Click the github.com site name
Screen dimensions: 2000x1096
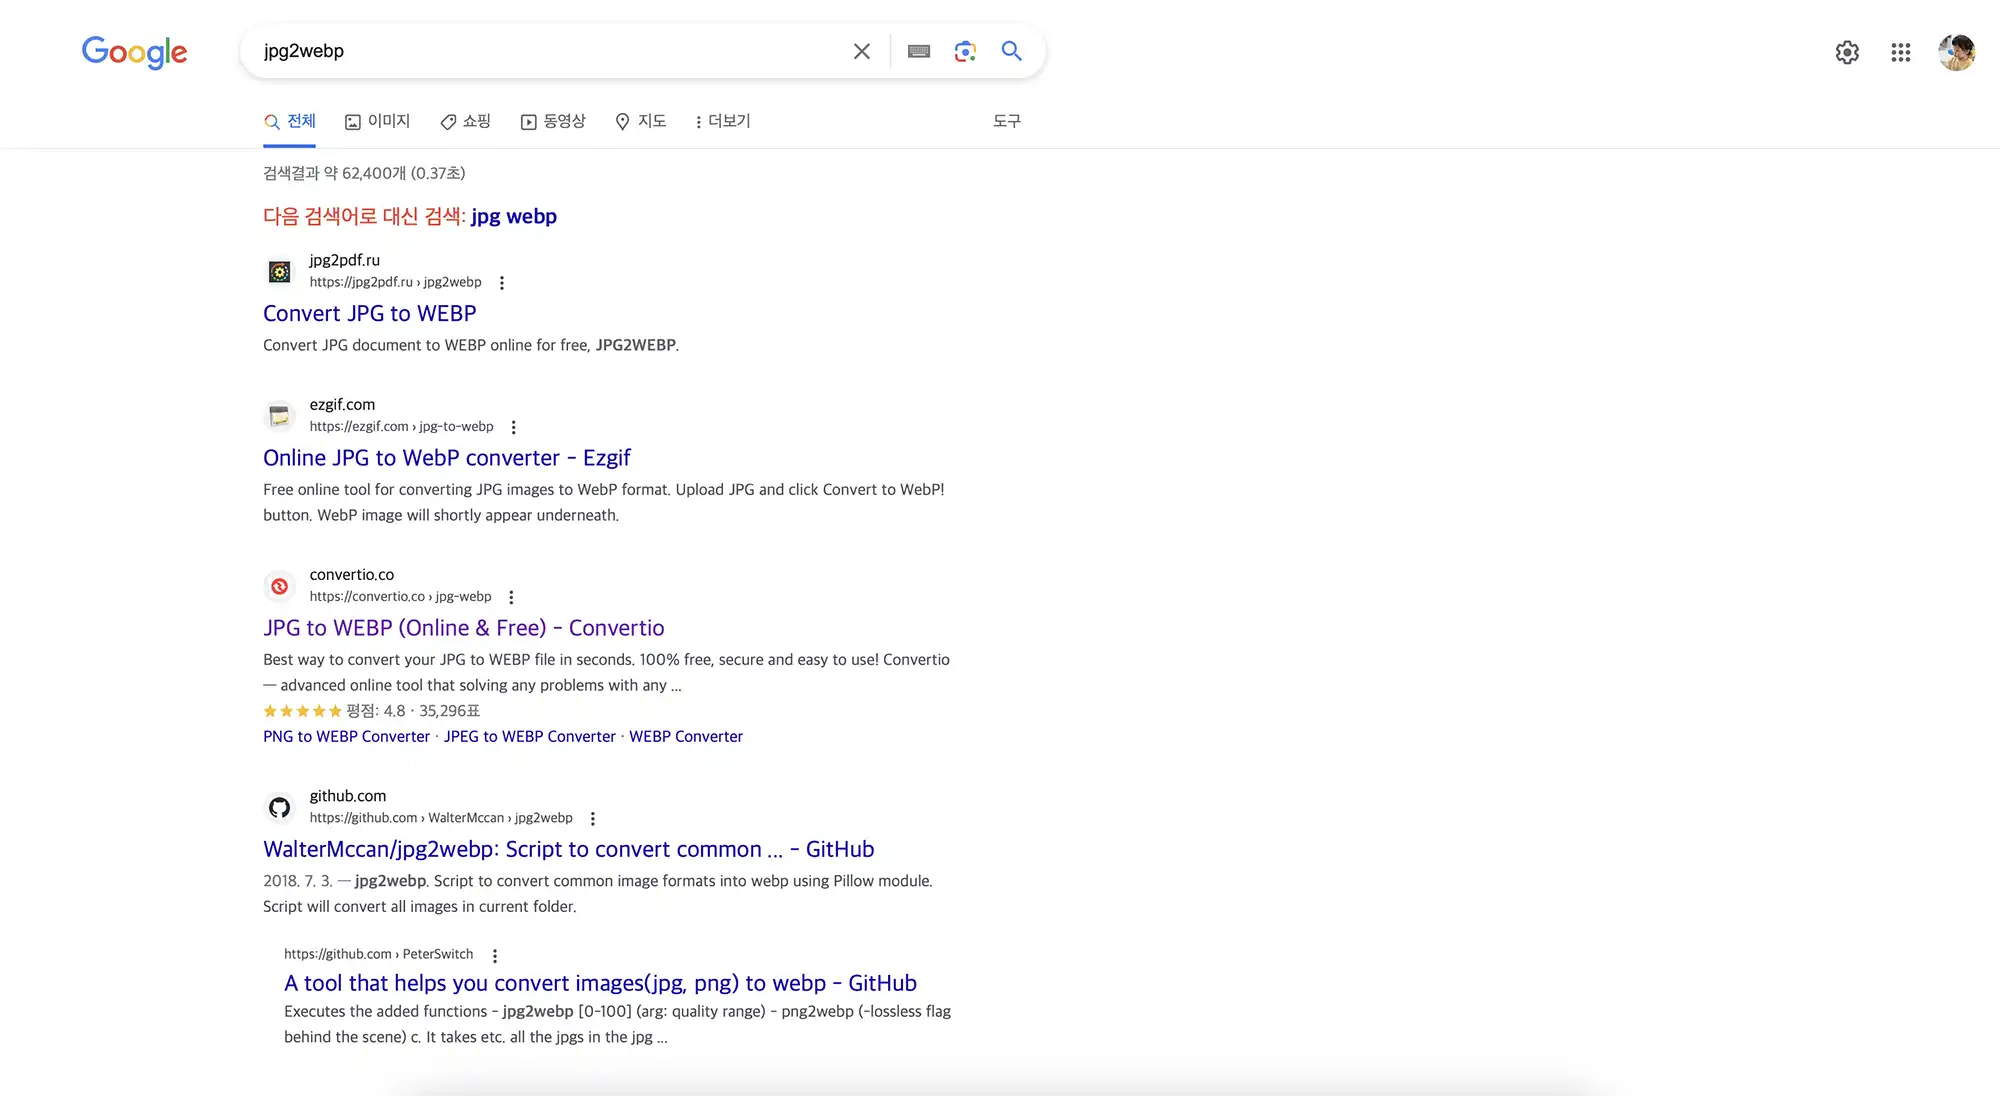[x=347, y=796]
